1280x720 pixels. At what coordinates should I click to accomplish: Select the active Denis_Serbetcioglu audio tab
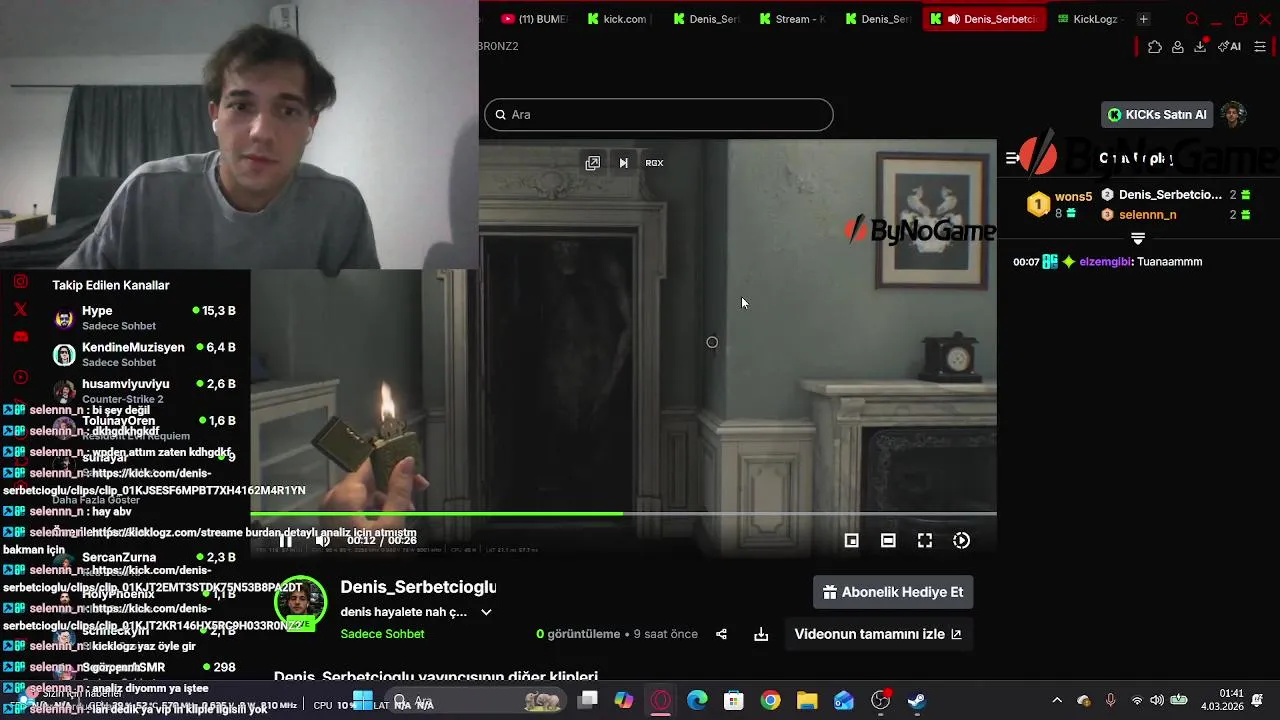click(x=984, y=19)
